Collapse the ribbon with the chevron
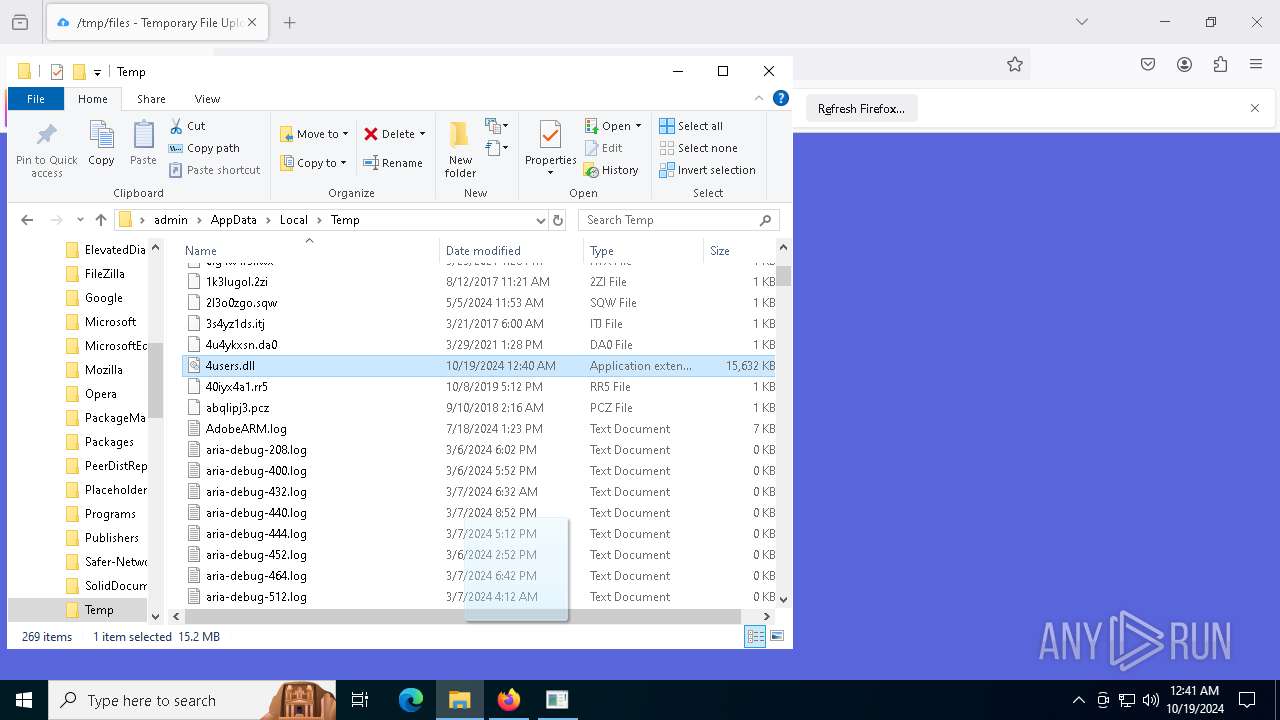 pos(759,99)
